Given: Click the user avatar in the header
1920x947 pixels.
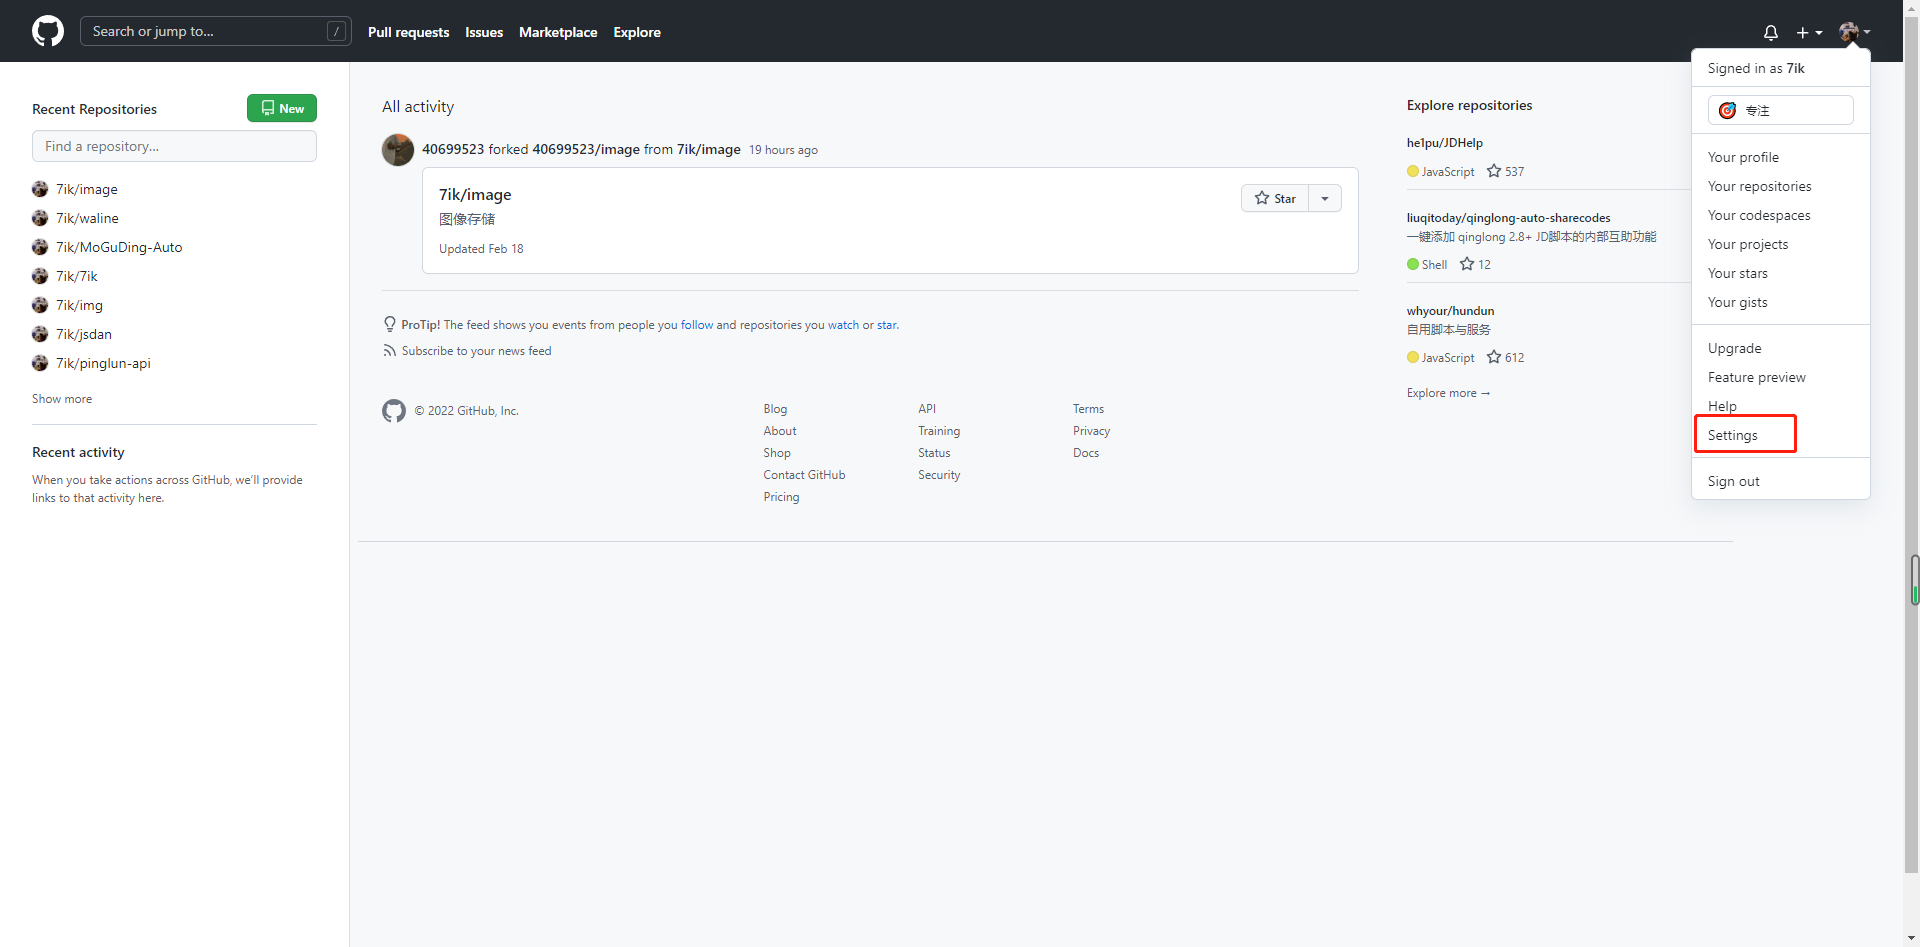Looking at the screenshot, I should (x=1849, y=31).
